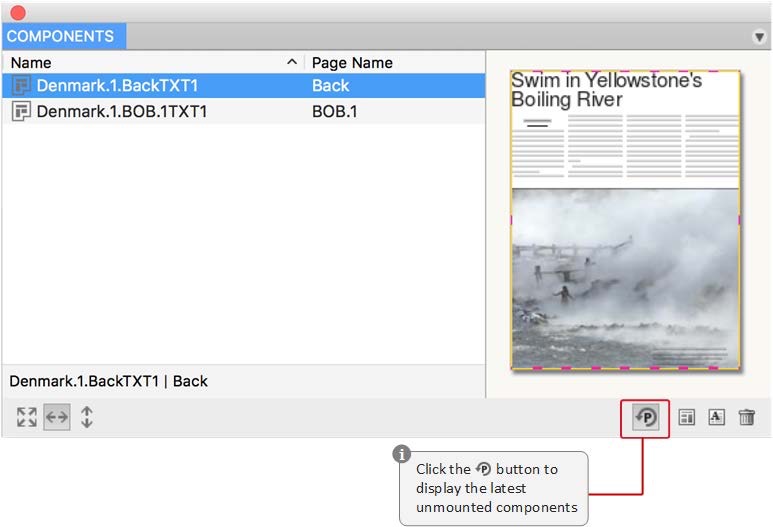
Task: Click the component icon beside Denmark.1.BackTXT1
Action: pyautogui.click(x=21, y=86)
